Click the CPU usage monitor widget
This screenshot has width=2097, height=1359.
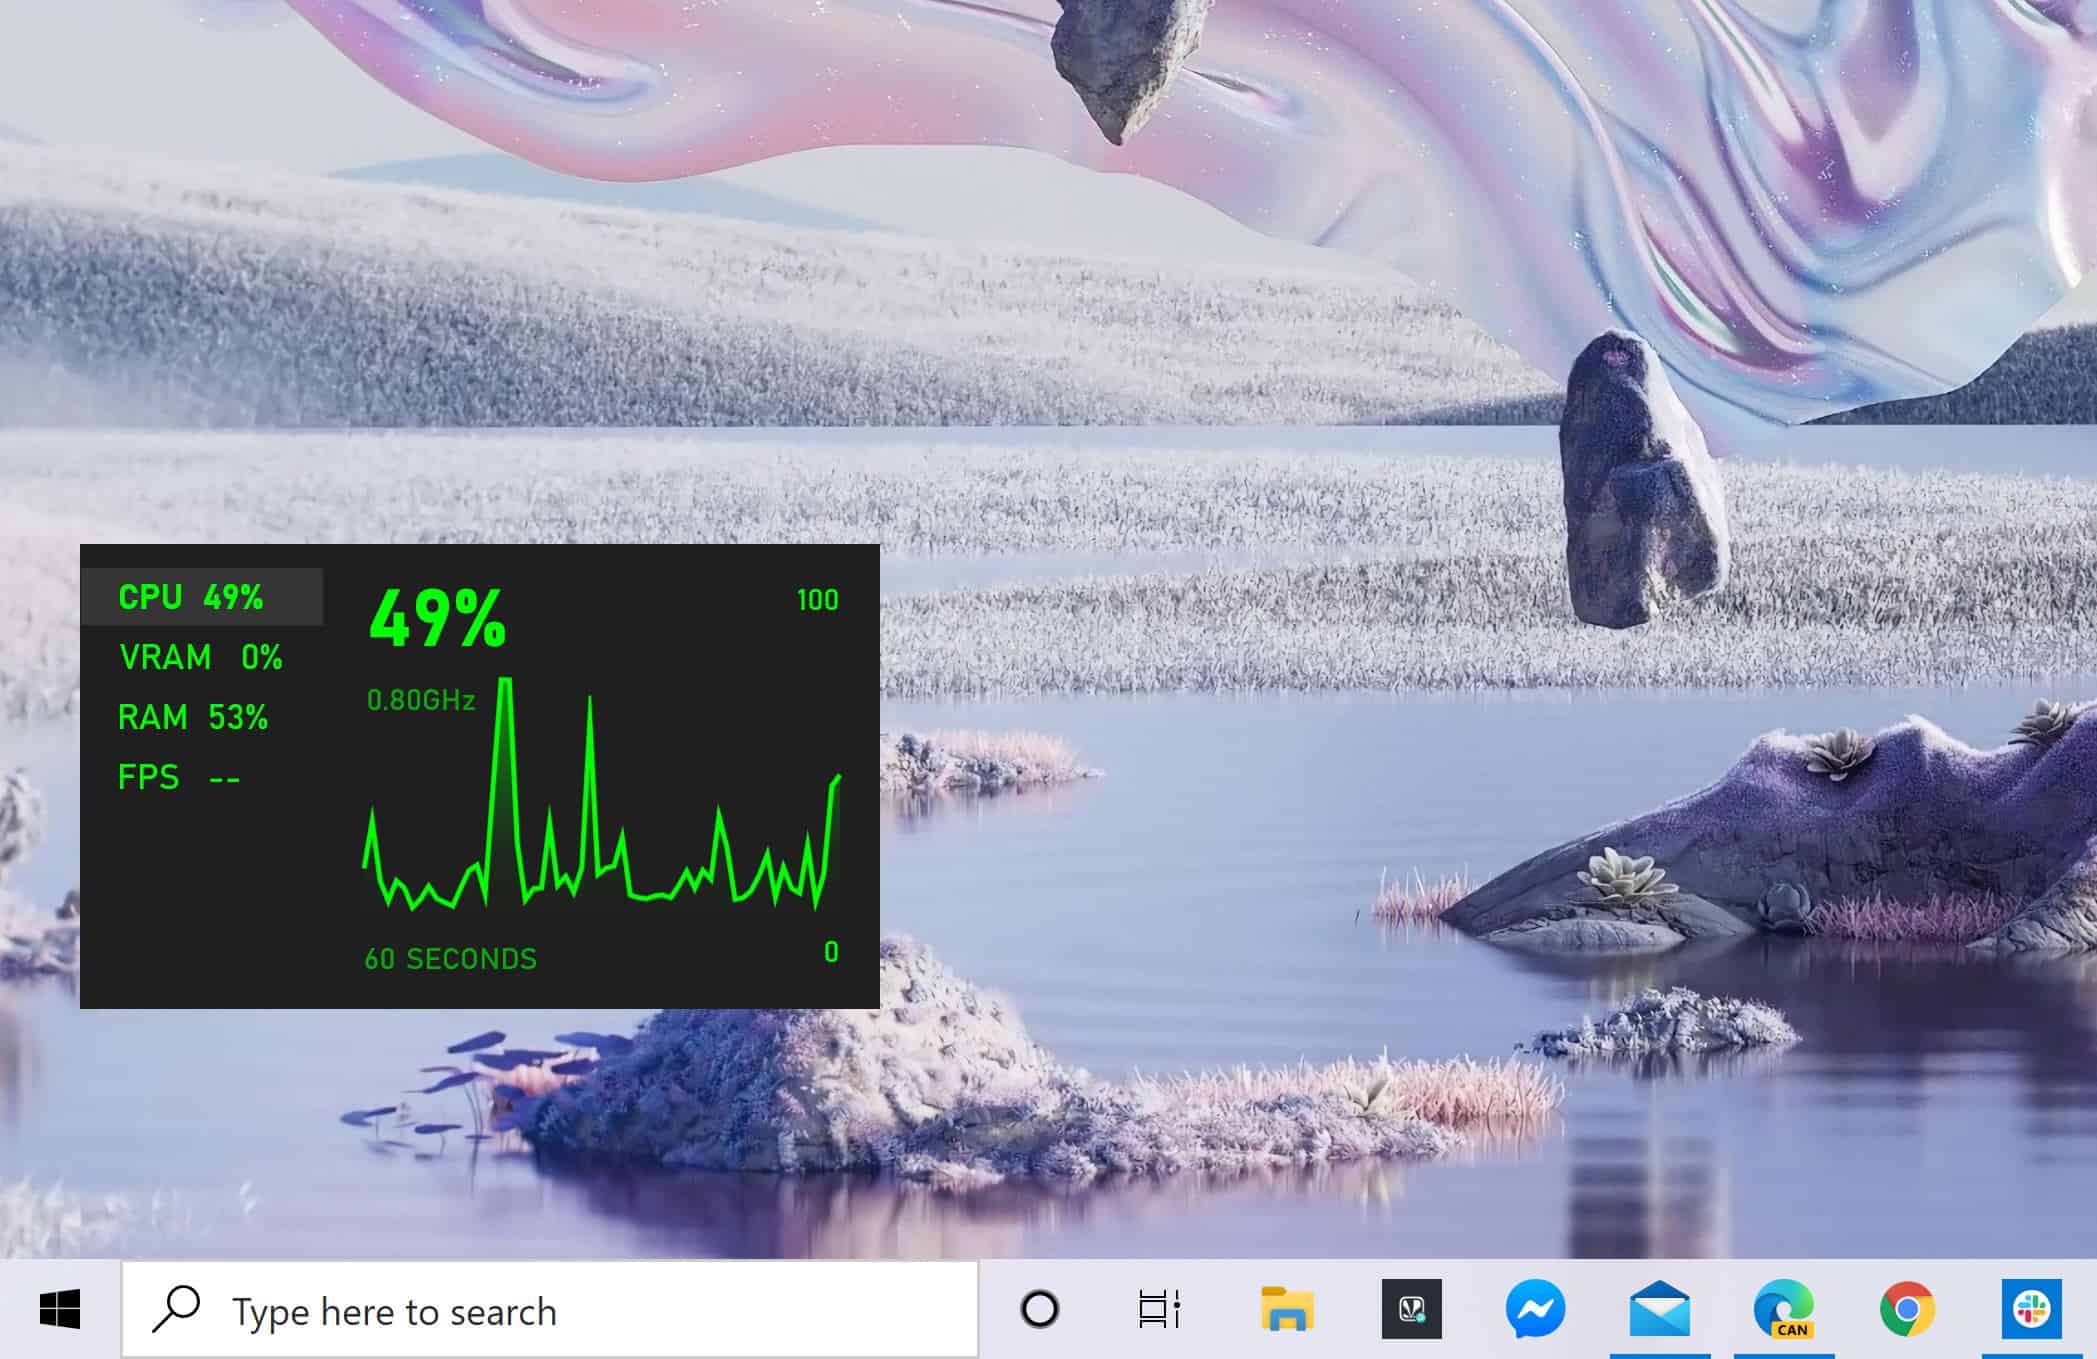478,775
